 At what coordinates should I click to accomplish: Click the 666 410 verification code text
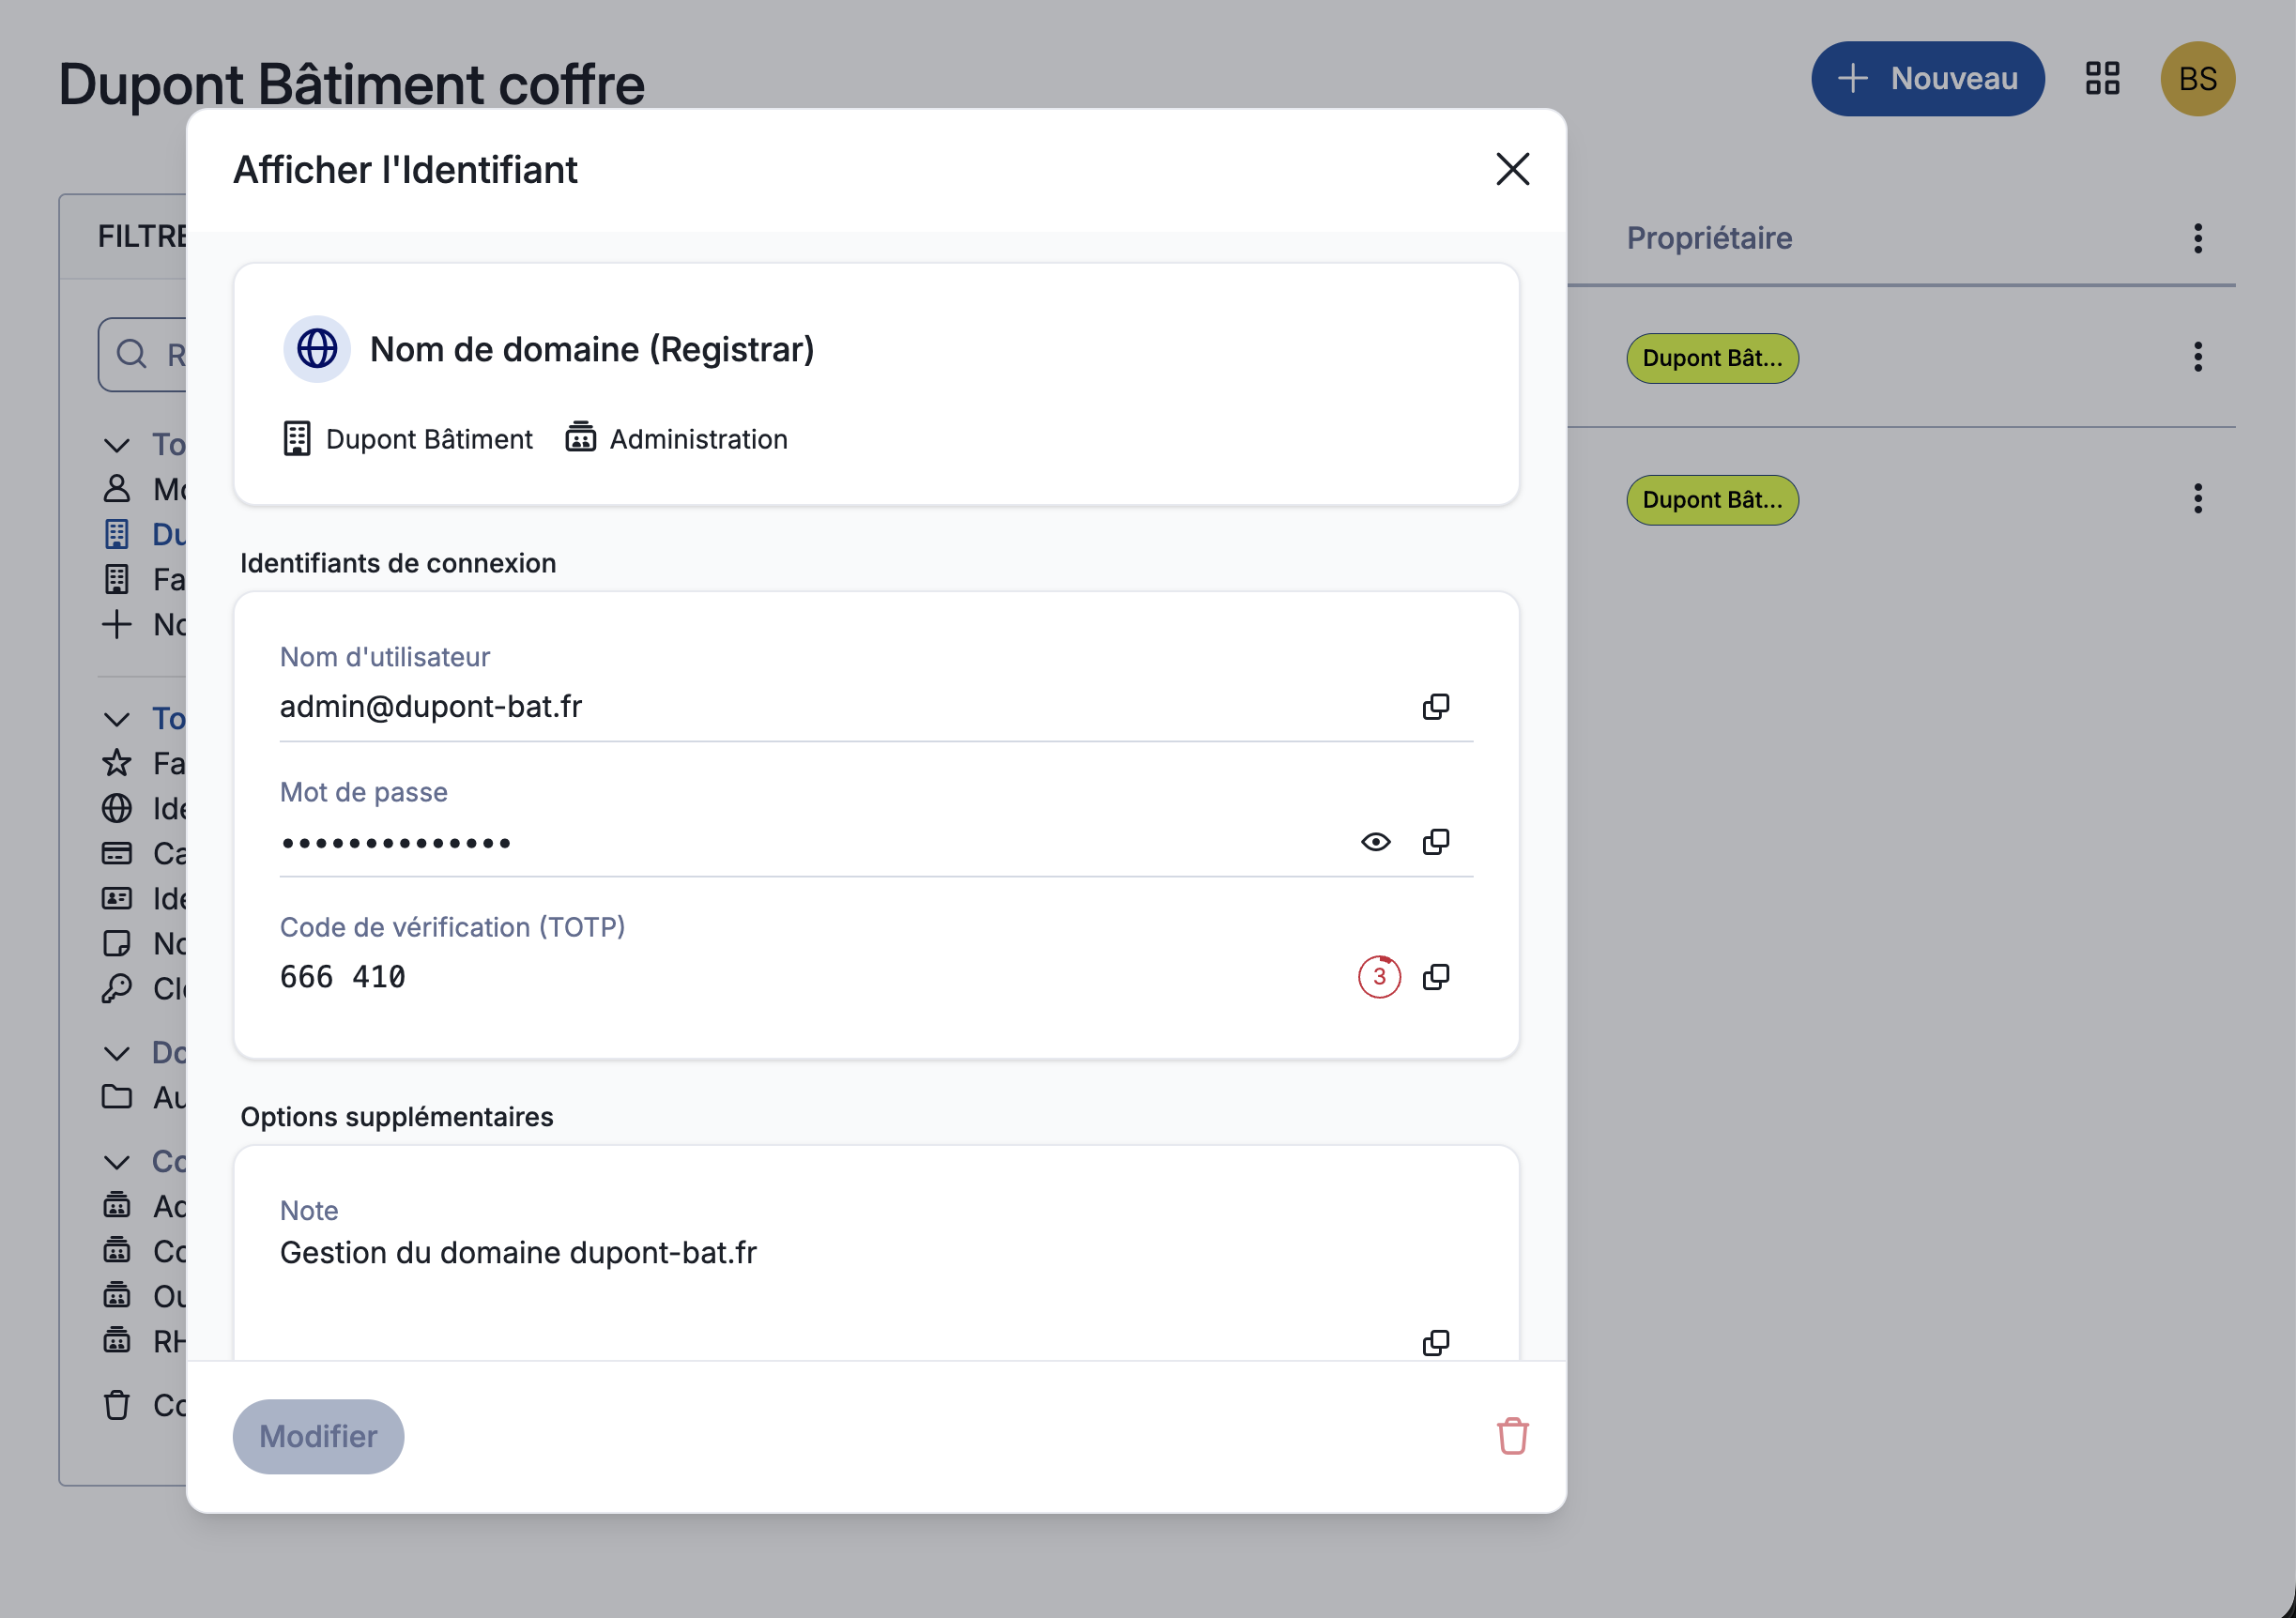pyautogui.click(x=342, y=977)
